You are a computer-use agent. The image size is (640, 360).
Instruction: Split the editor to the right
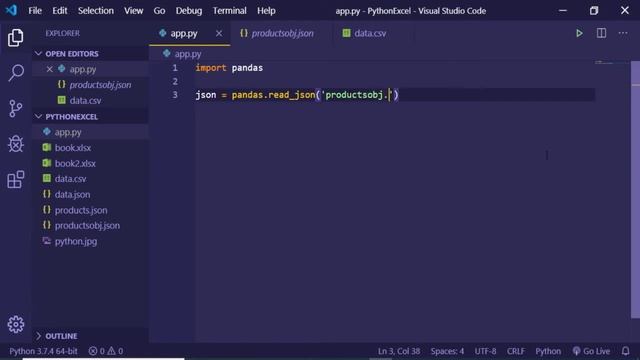point(601,33)
